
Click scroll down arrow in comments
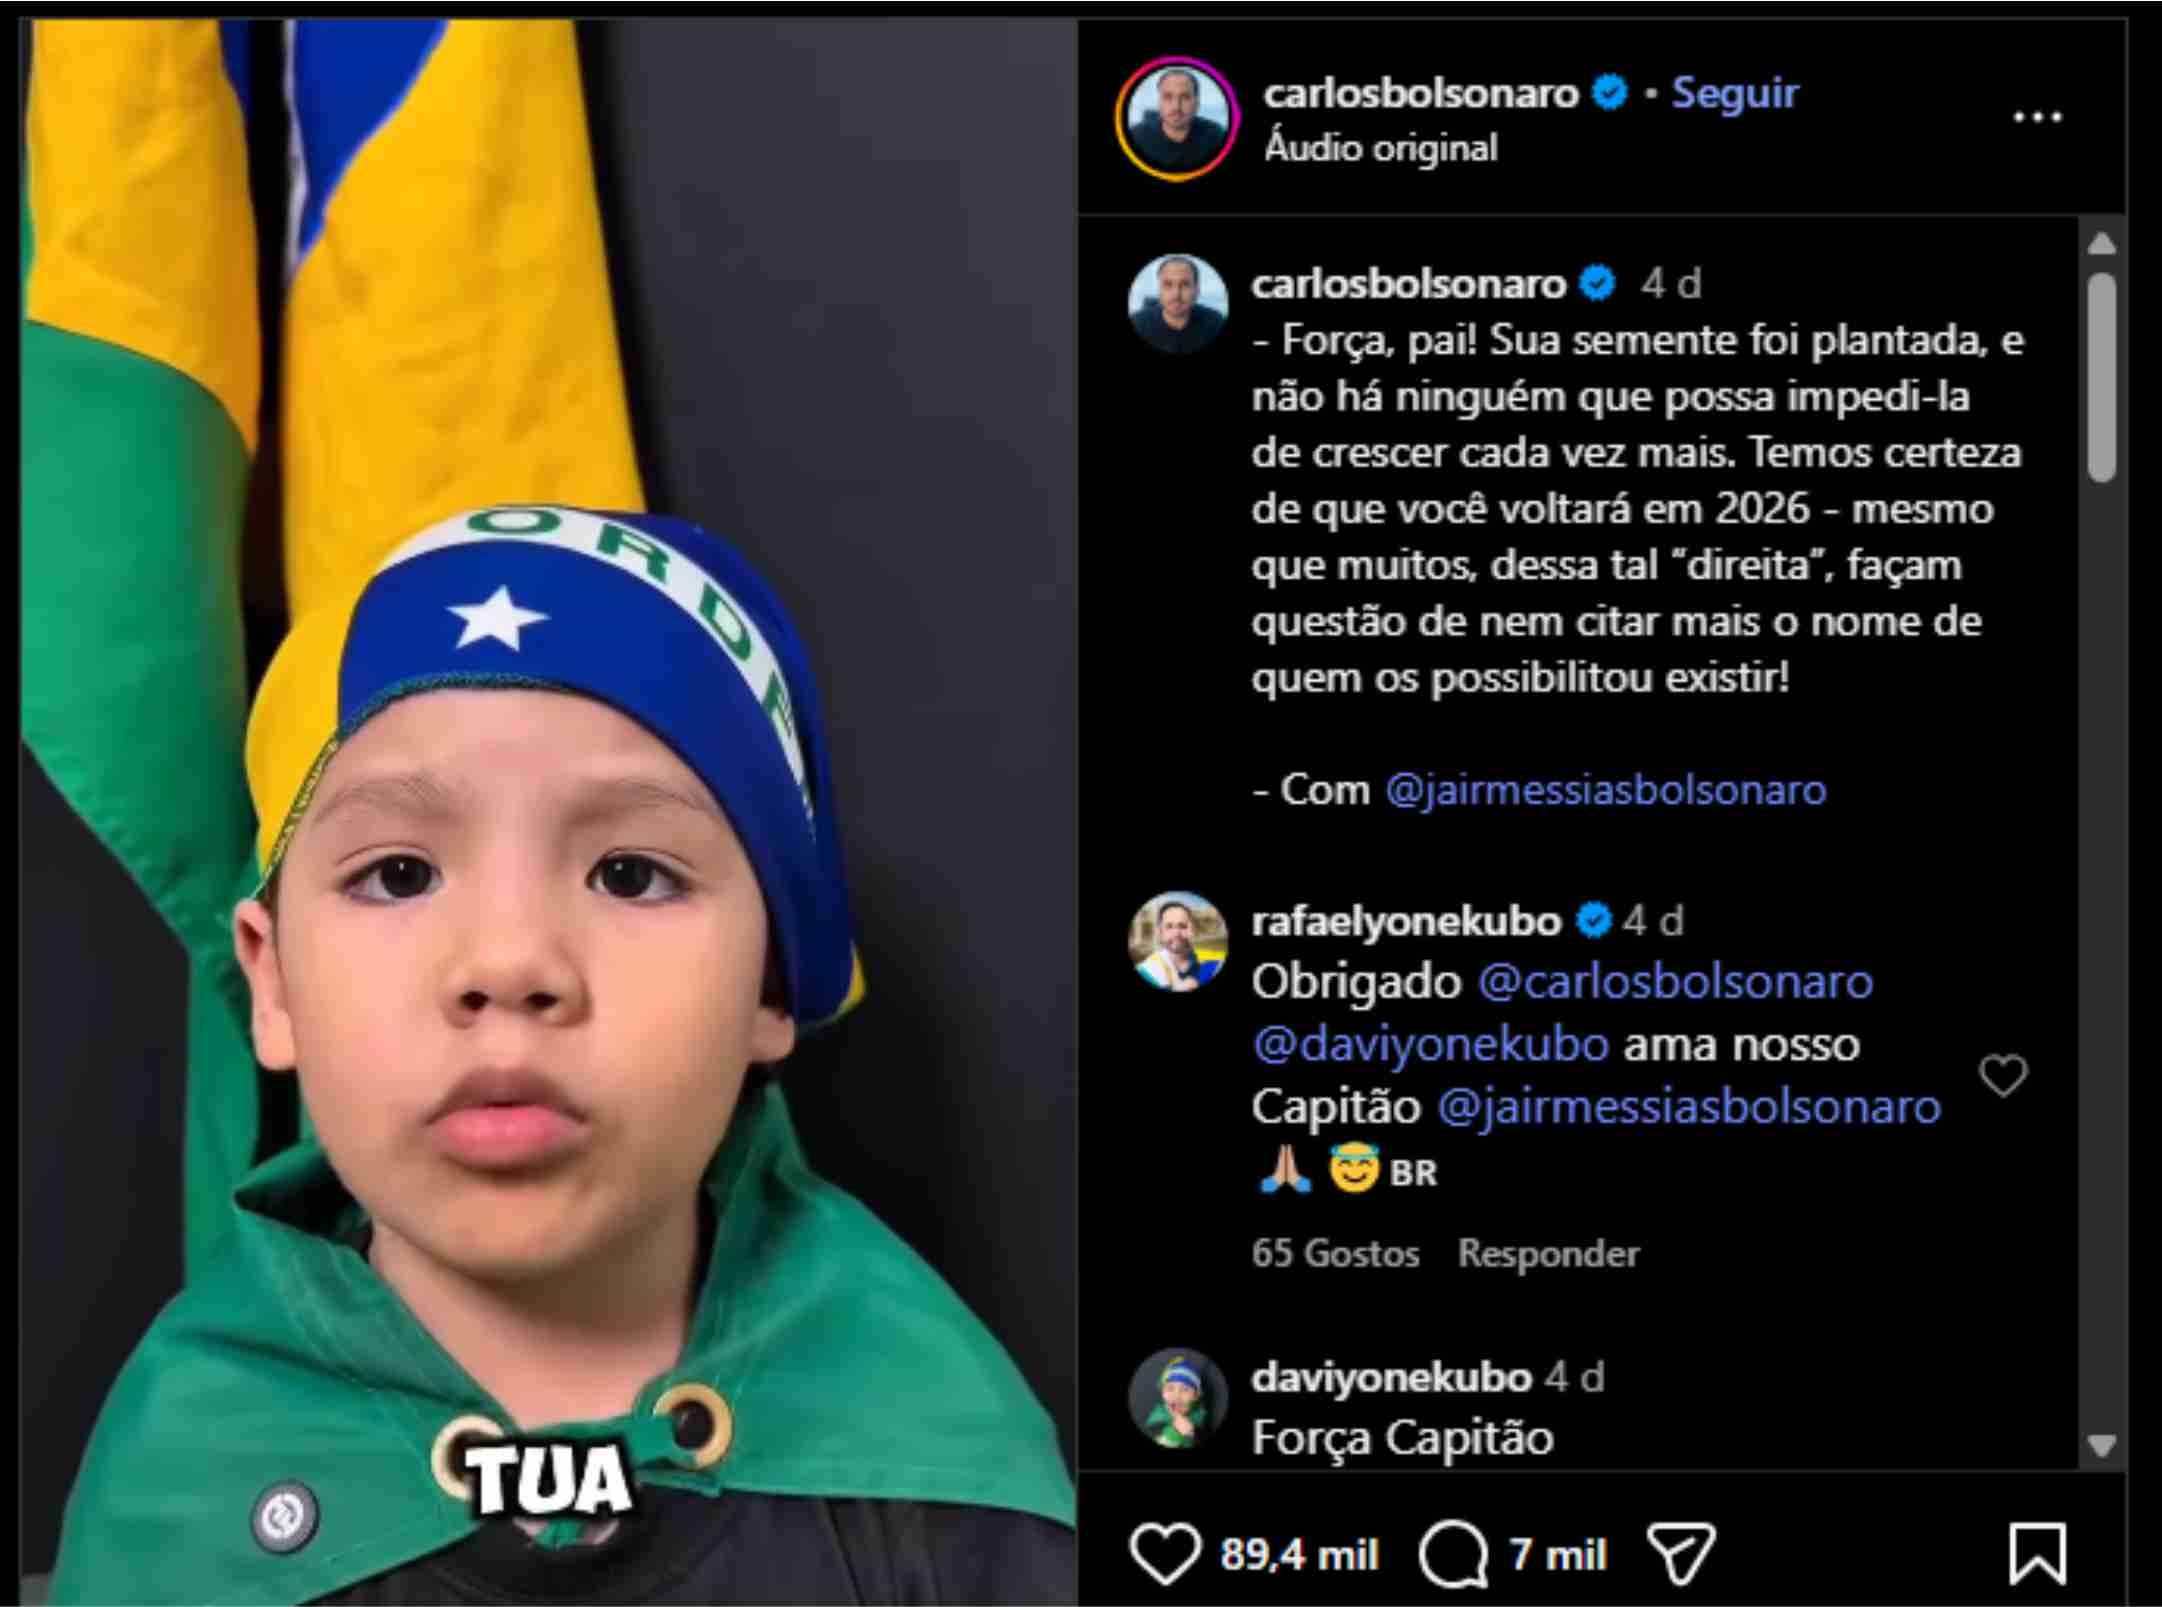pos(2101,1445)
